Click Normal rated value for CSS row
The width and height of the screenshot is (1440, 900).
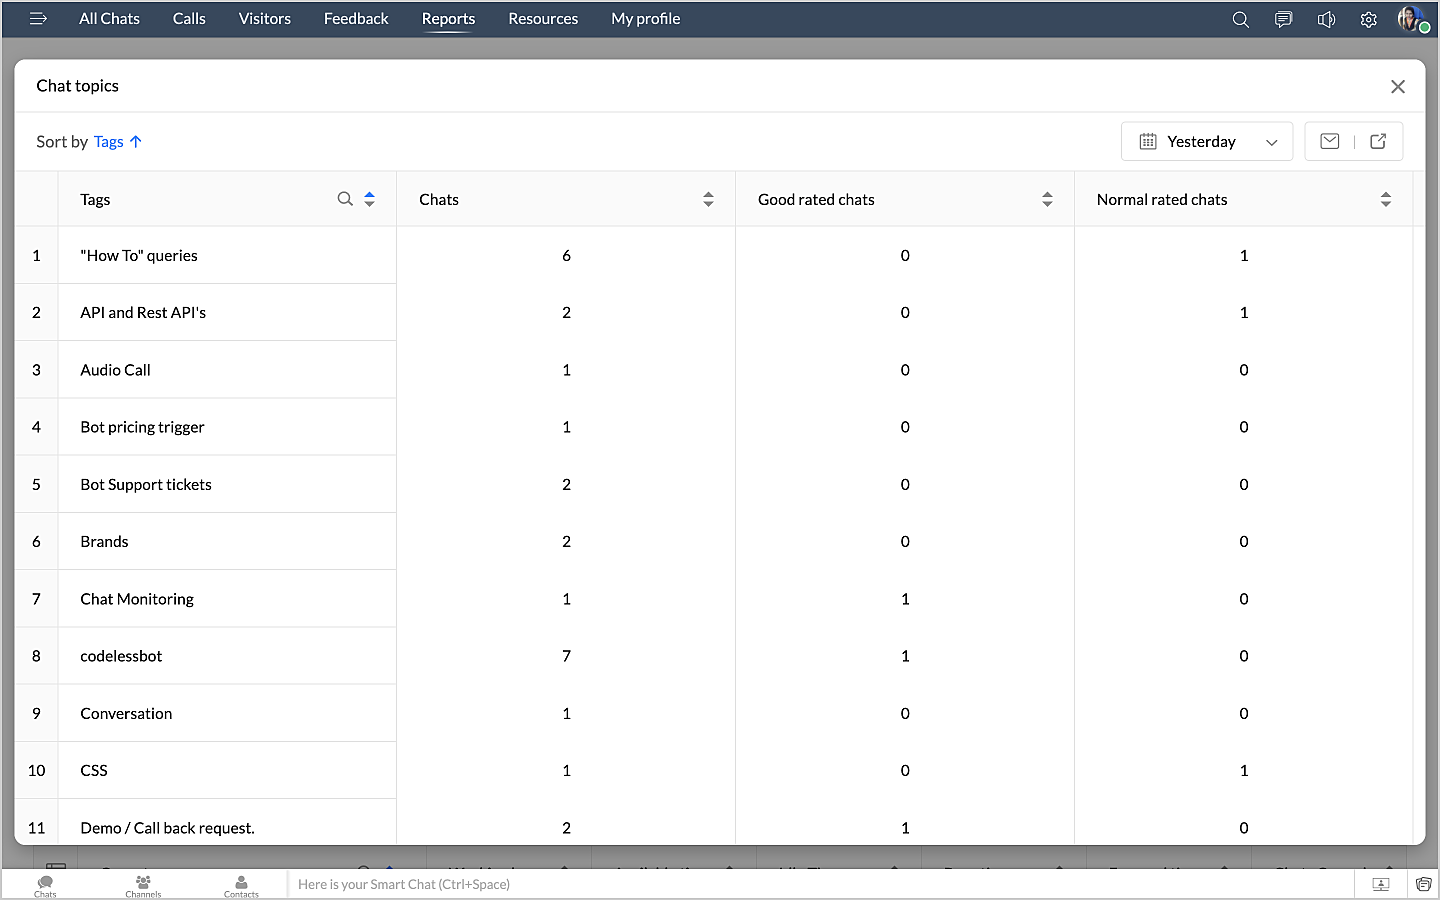tap(1244, 771)
